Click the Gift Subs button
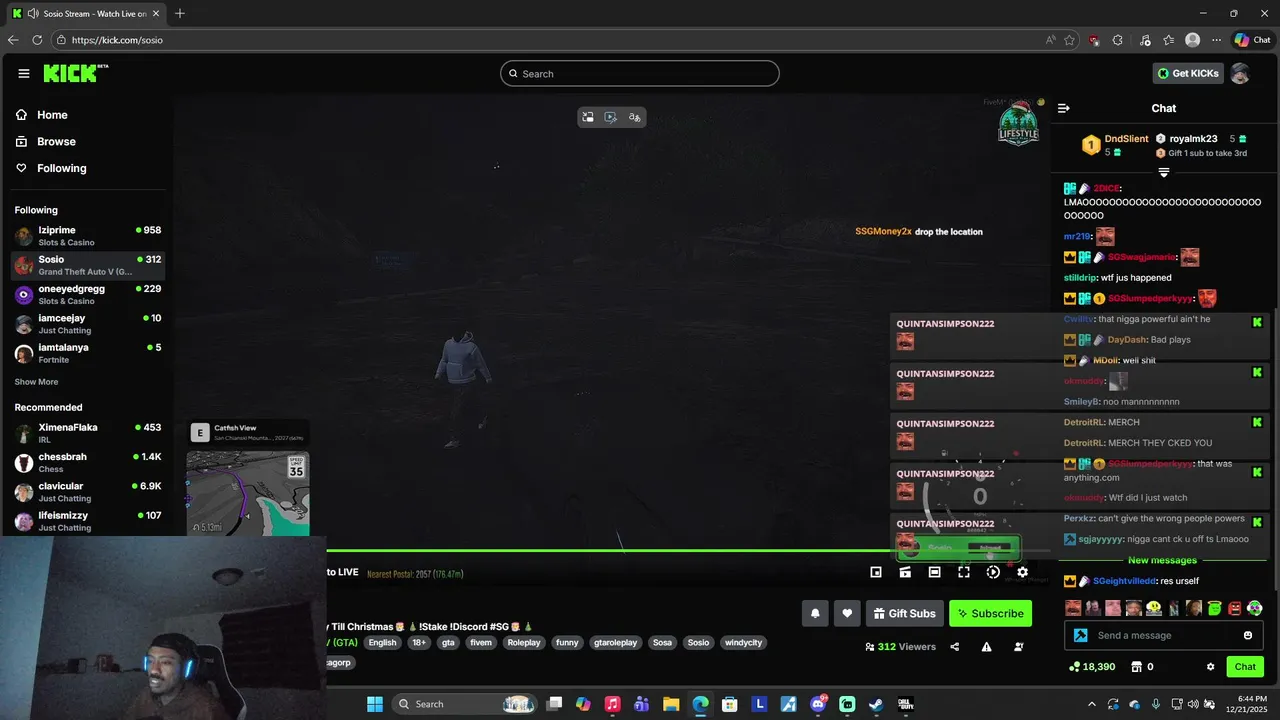The image size is (1280, 720). (904, 613)
